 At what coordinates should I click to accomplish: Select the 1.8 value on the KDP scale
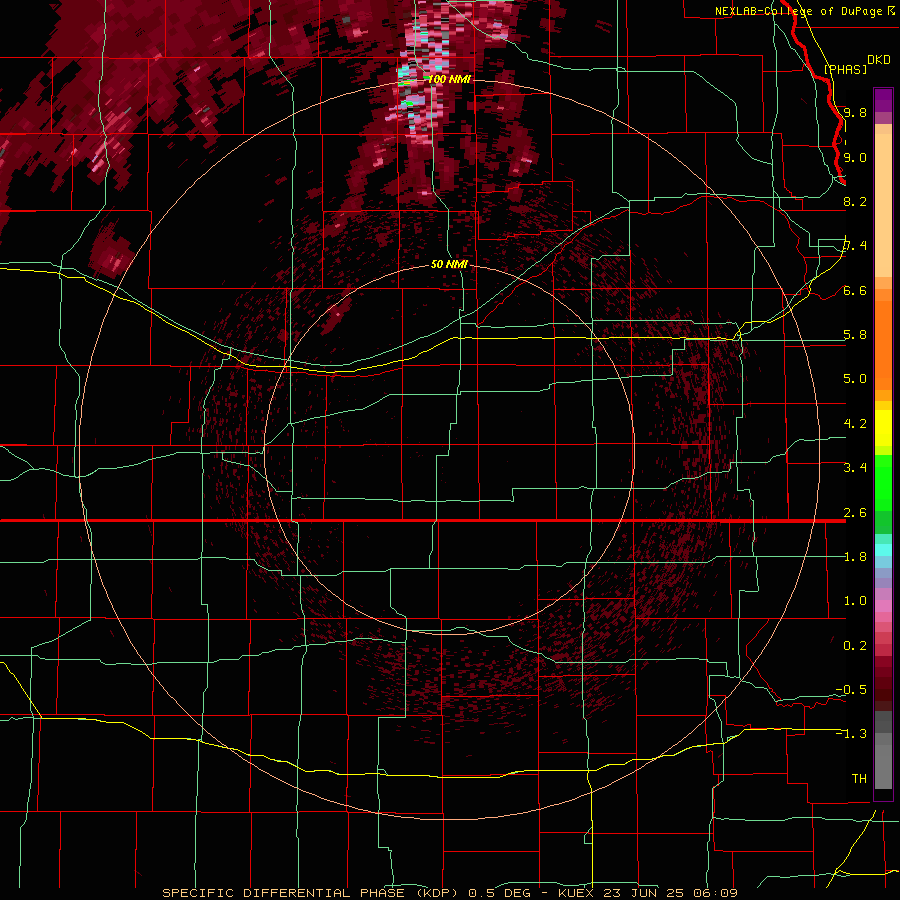pos(855,557)
